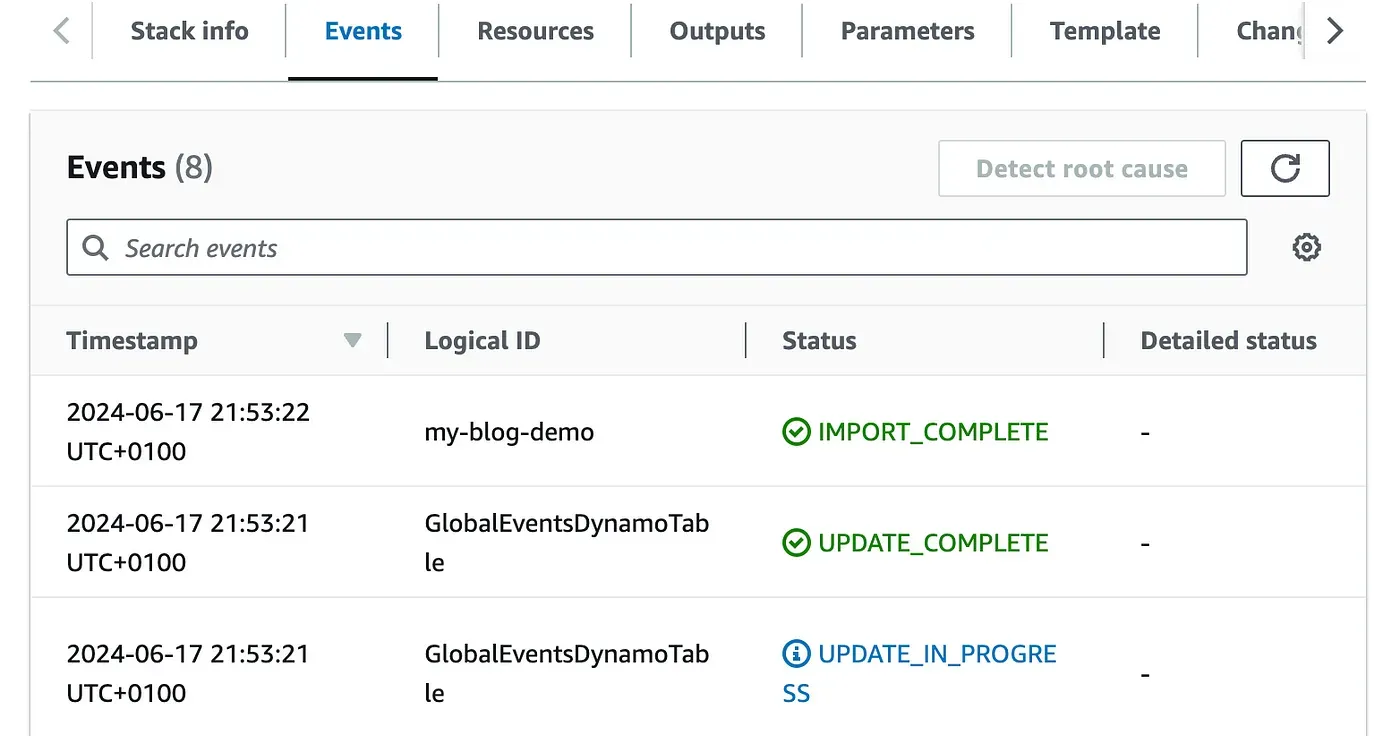This screenshot has width=1400, height=736.
Task: Click the magnifier icon in the search box
Action: pos(95,248)
